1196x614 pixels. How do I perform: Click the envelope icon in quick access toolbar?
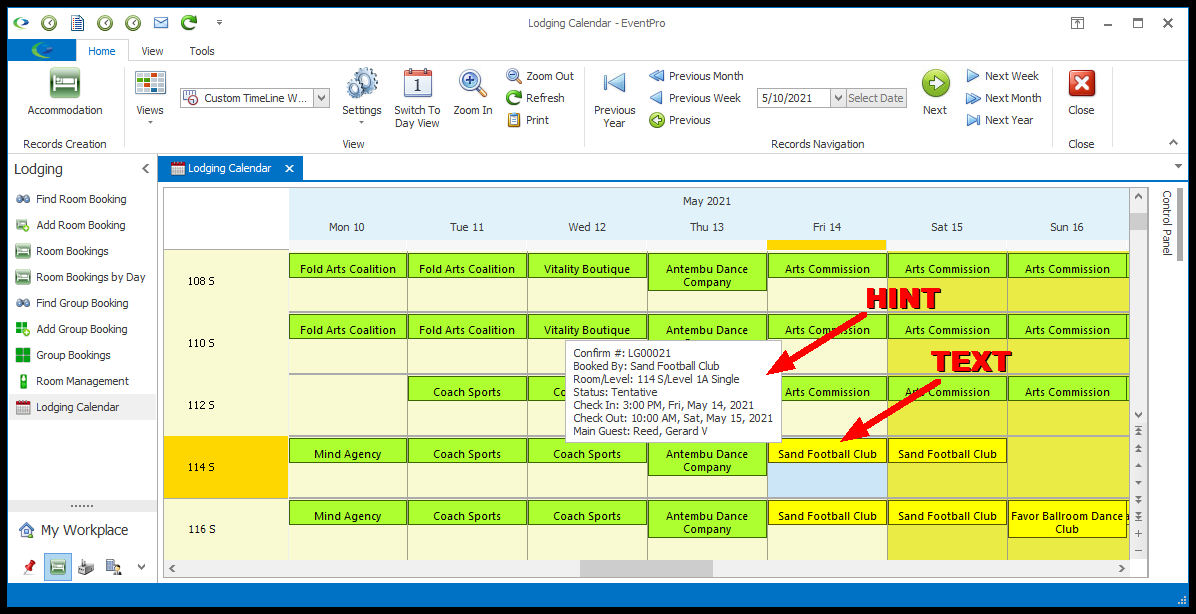[161, 23]
